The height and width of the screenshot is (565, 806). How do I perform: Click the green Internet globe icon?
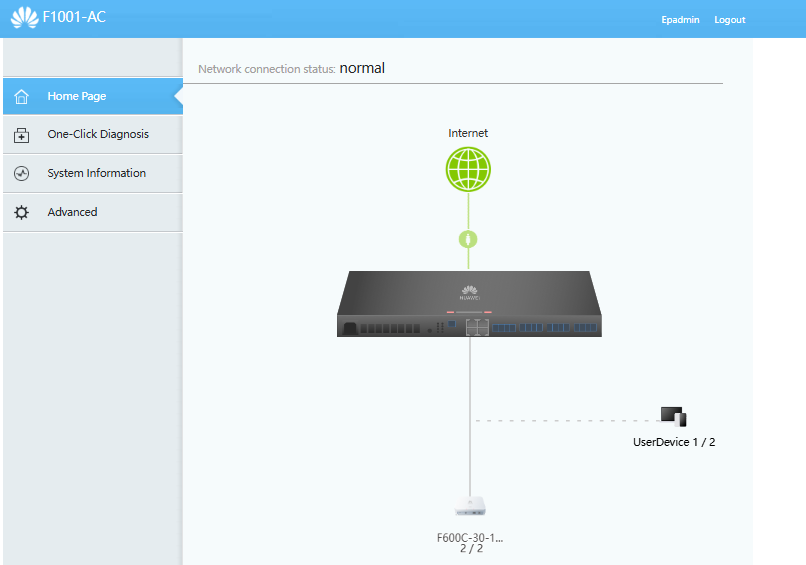(x=468, y=169)
